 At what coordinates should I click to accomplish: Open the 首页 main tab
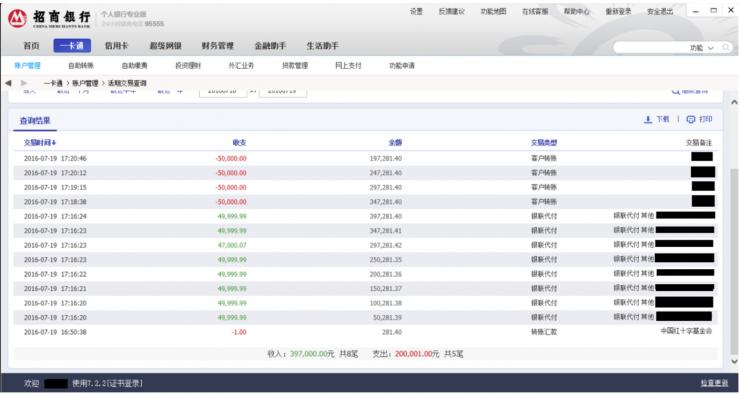coord(32,46)
